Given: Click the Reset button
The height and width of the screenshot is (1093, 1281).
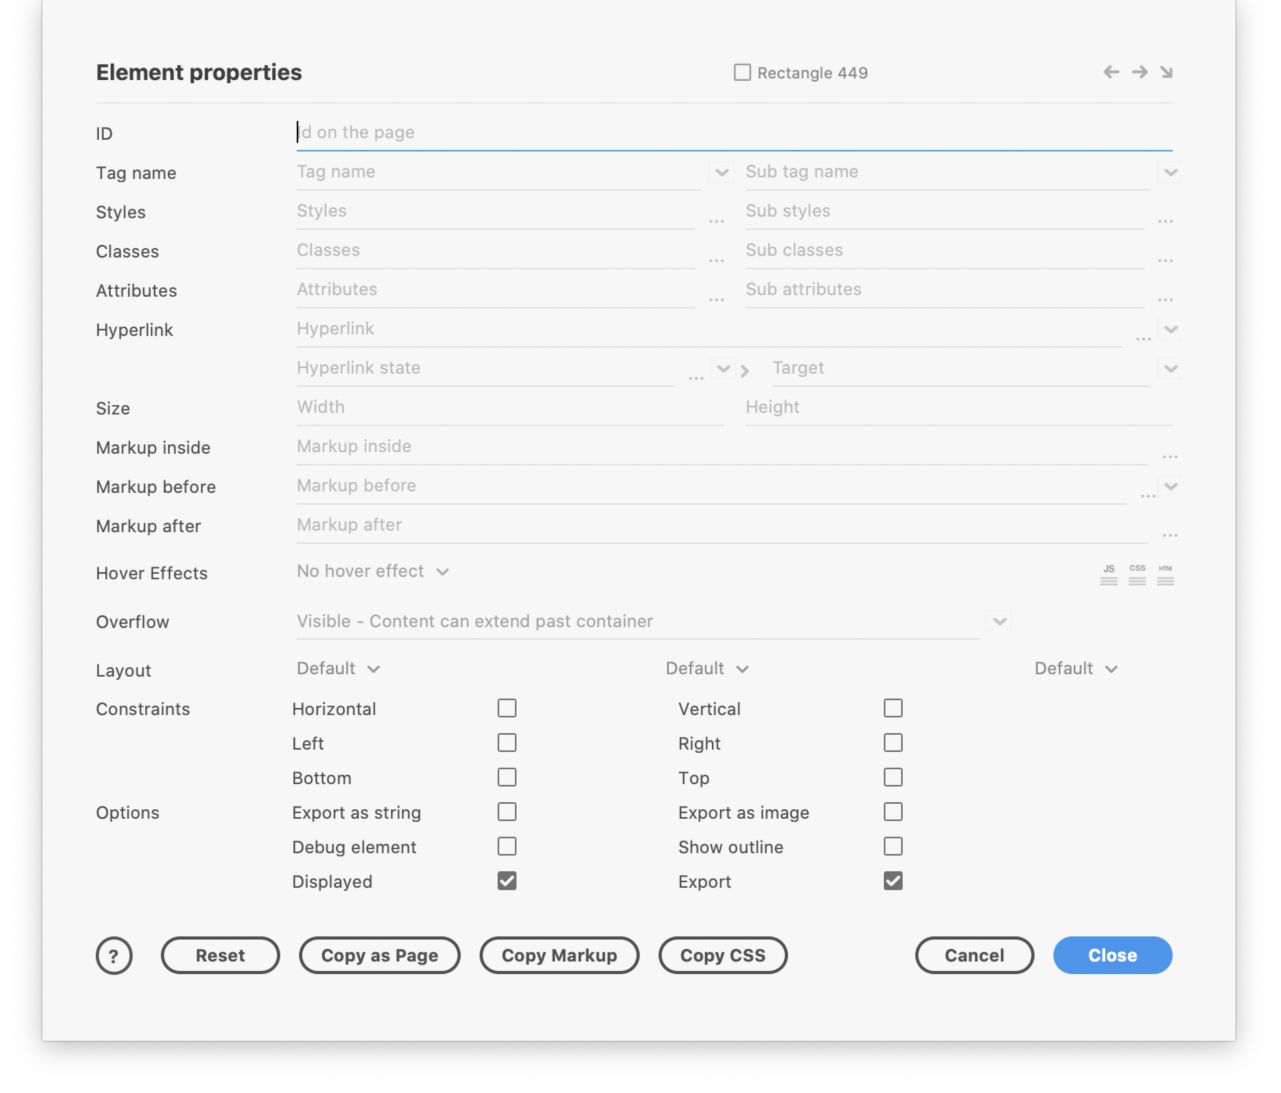Looking at the screenshot, I should coord(220,956).
